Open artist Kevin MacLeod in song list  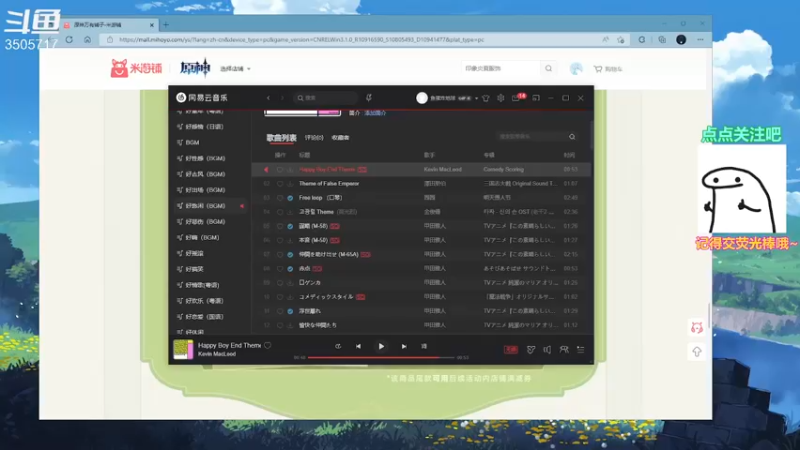coord(442,169)
